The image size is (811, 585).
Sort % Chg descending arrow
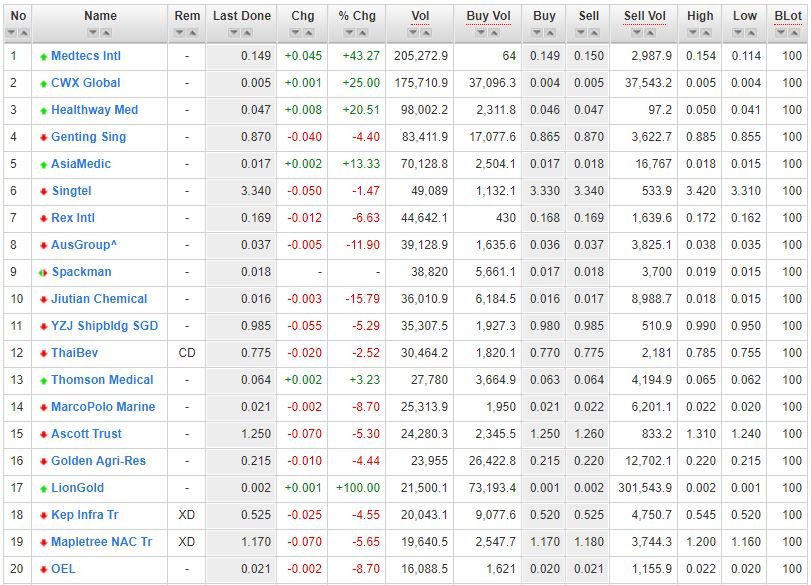pos(350,33)
